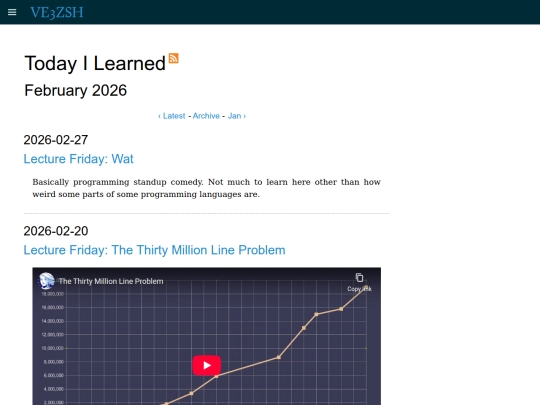540x405 pixels.
Task: Go to the 'Jan ›' month link
Action: tap(237, 116)
